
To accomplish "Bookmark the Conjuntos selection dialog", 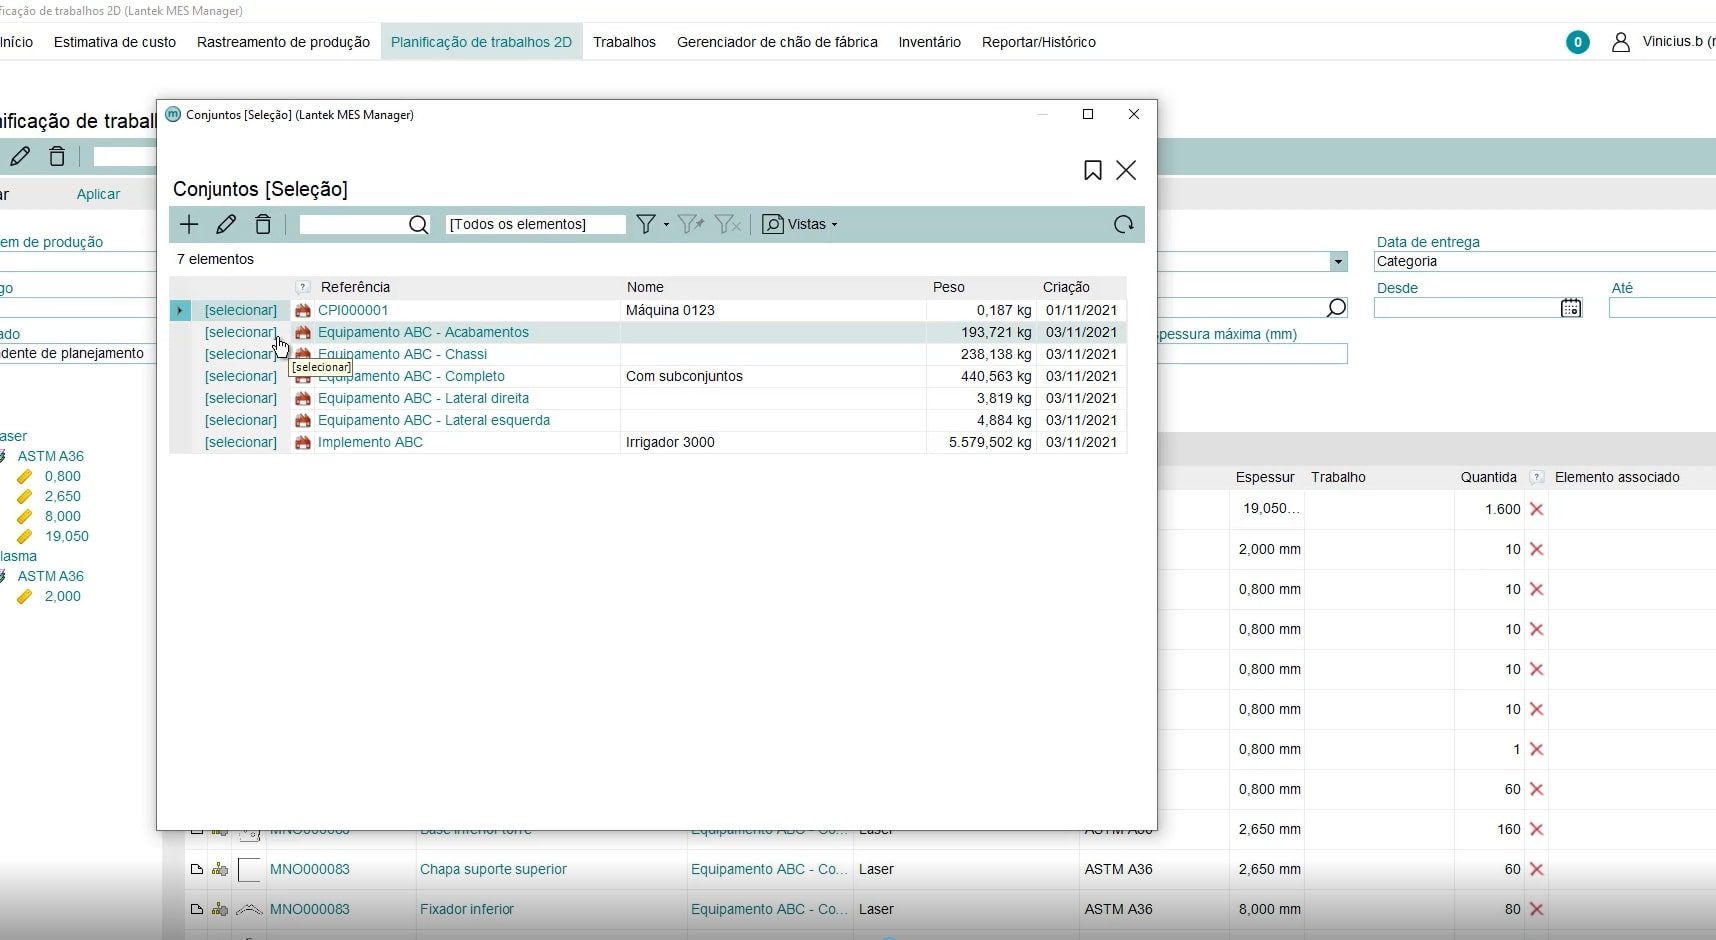I will point(1093,170).
